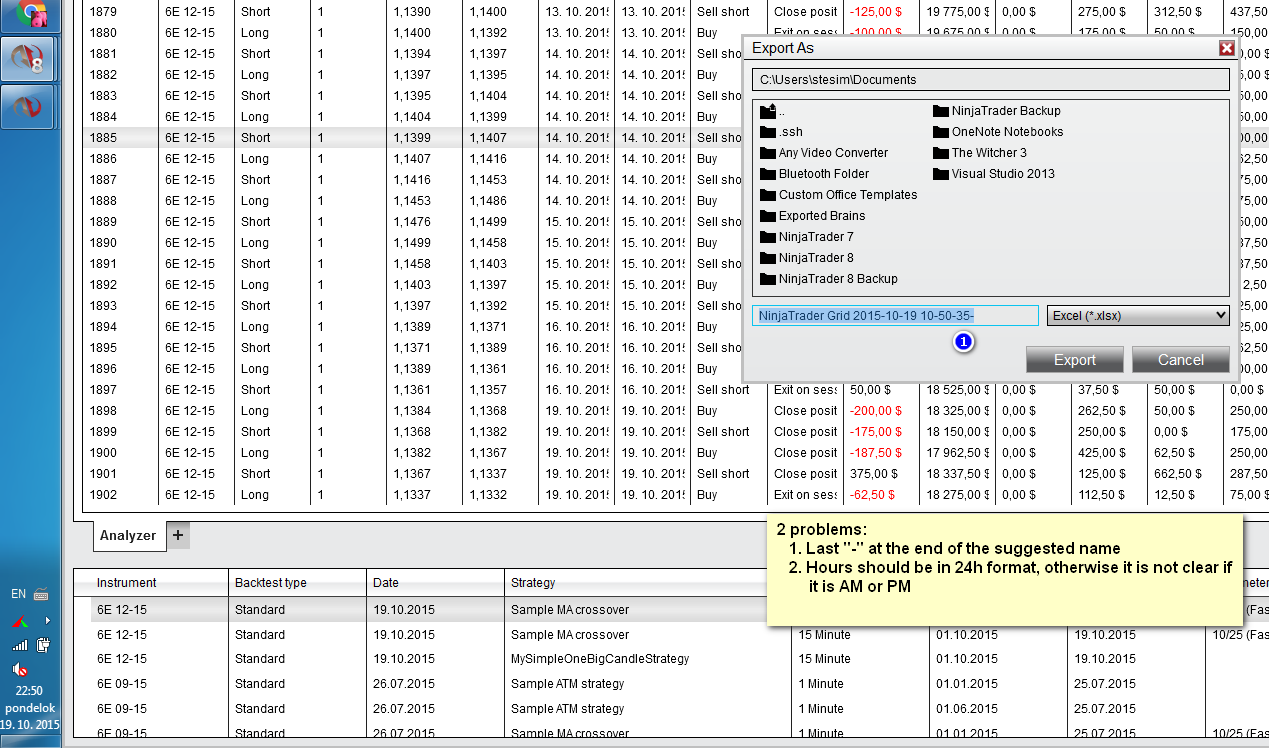This screenshot has height=748, width=1269.
Task: Click the power/battery tray icon
Action: pyautogui.click(x=43, y=645)
